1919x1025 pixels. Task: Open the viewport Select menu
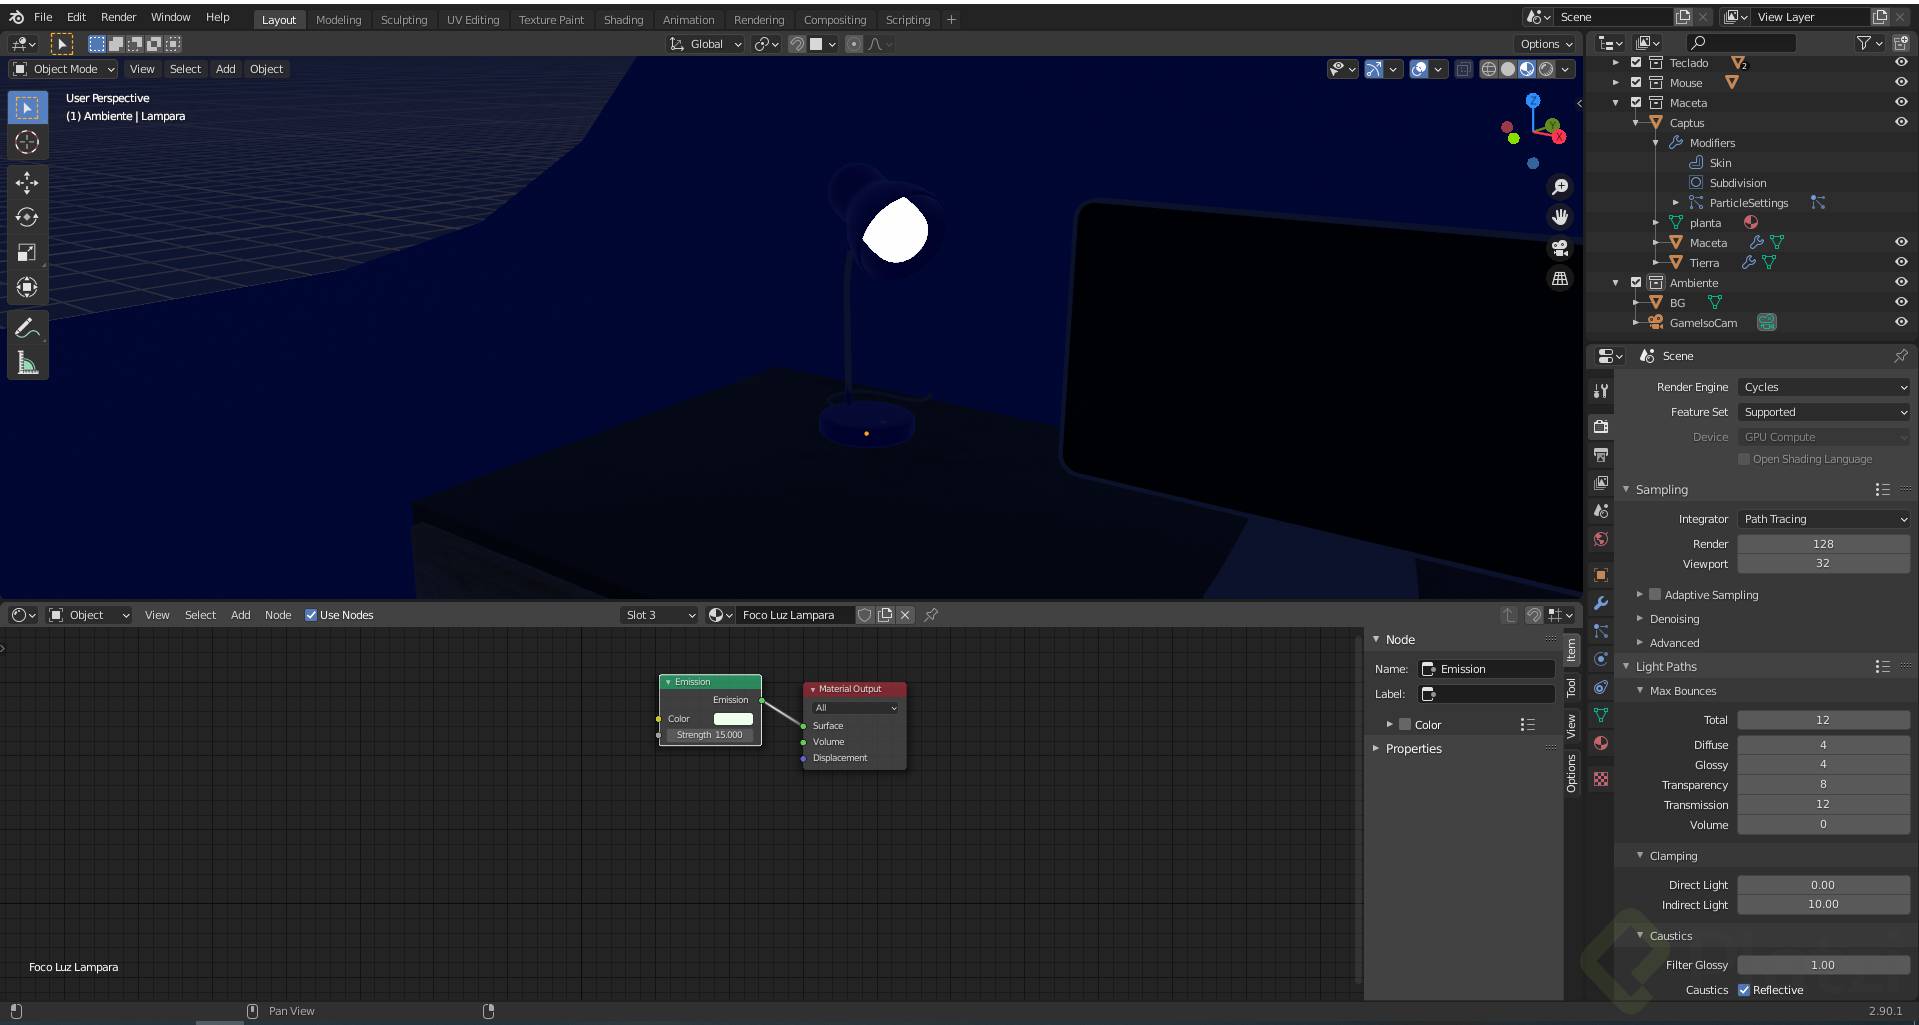185,69
